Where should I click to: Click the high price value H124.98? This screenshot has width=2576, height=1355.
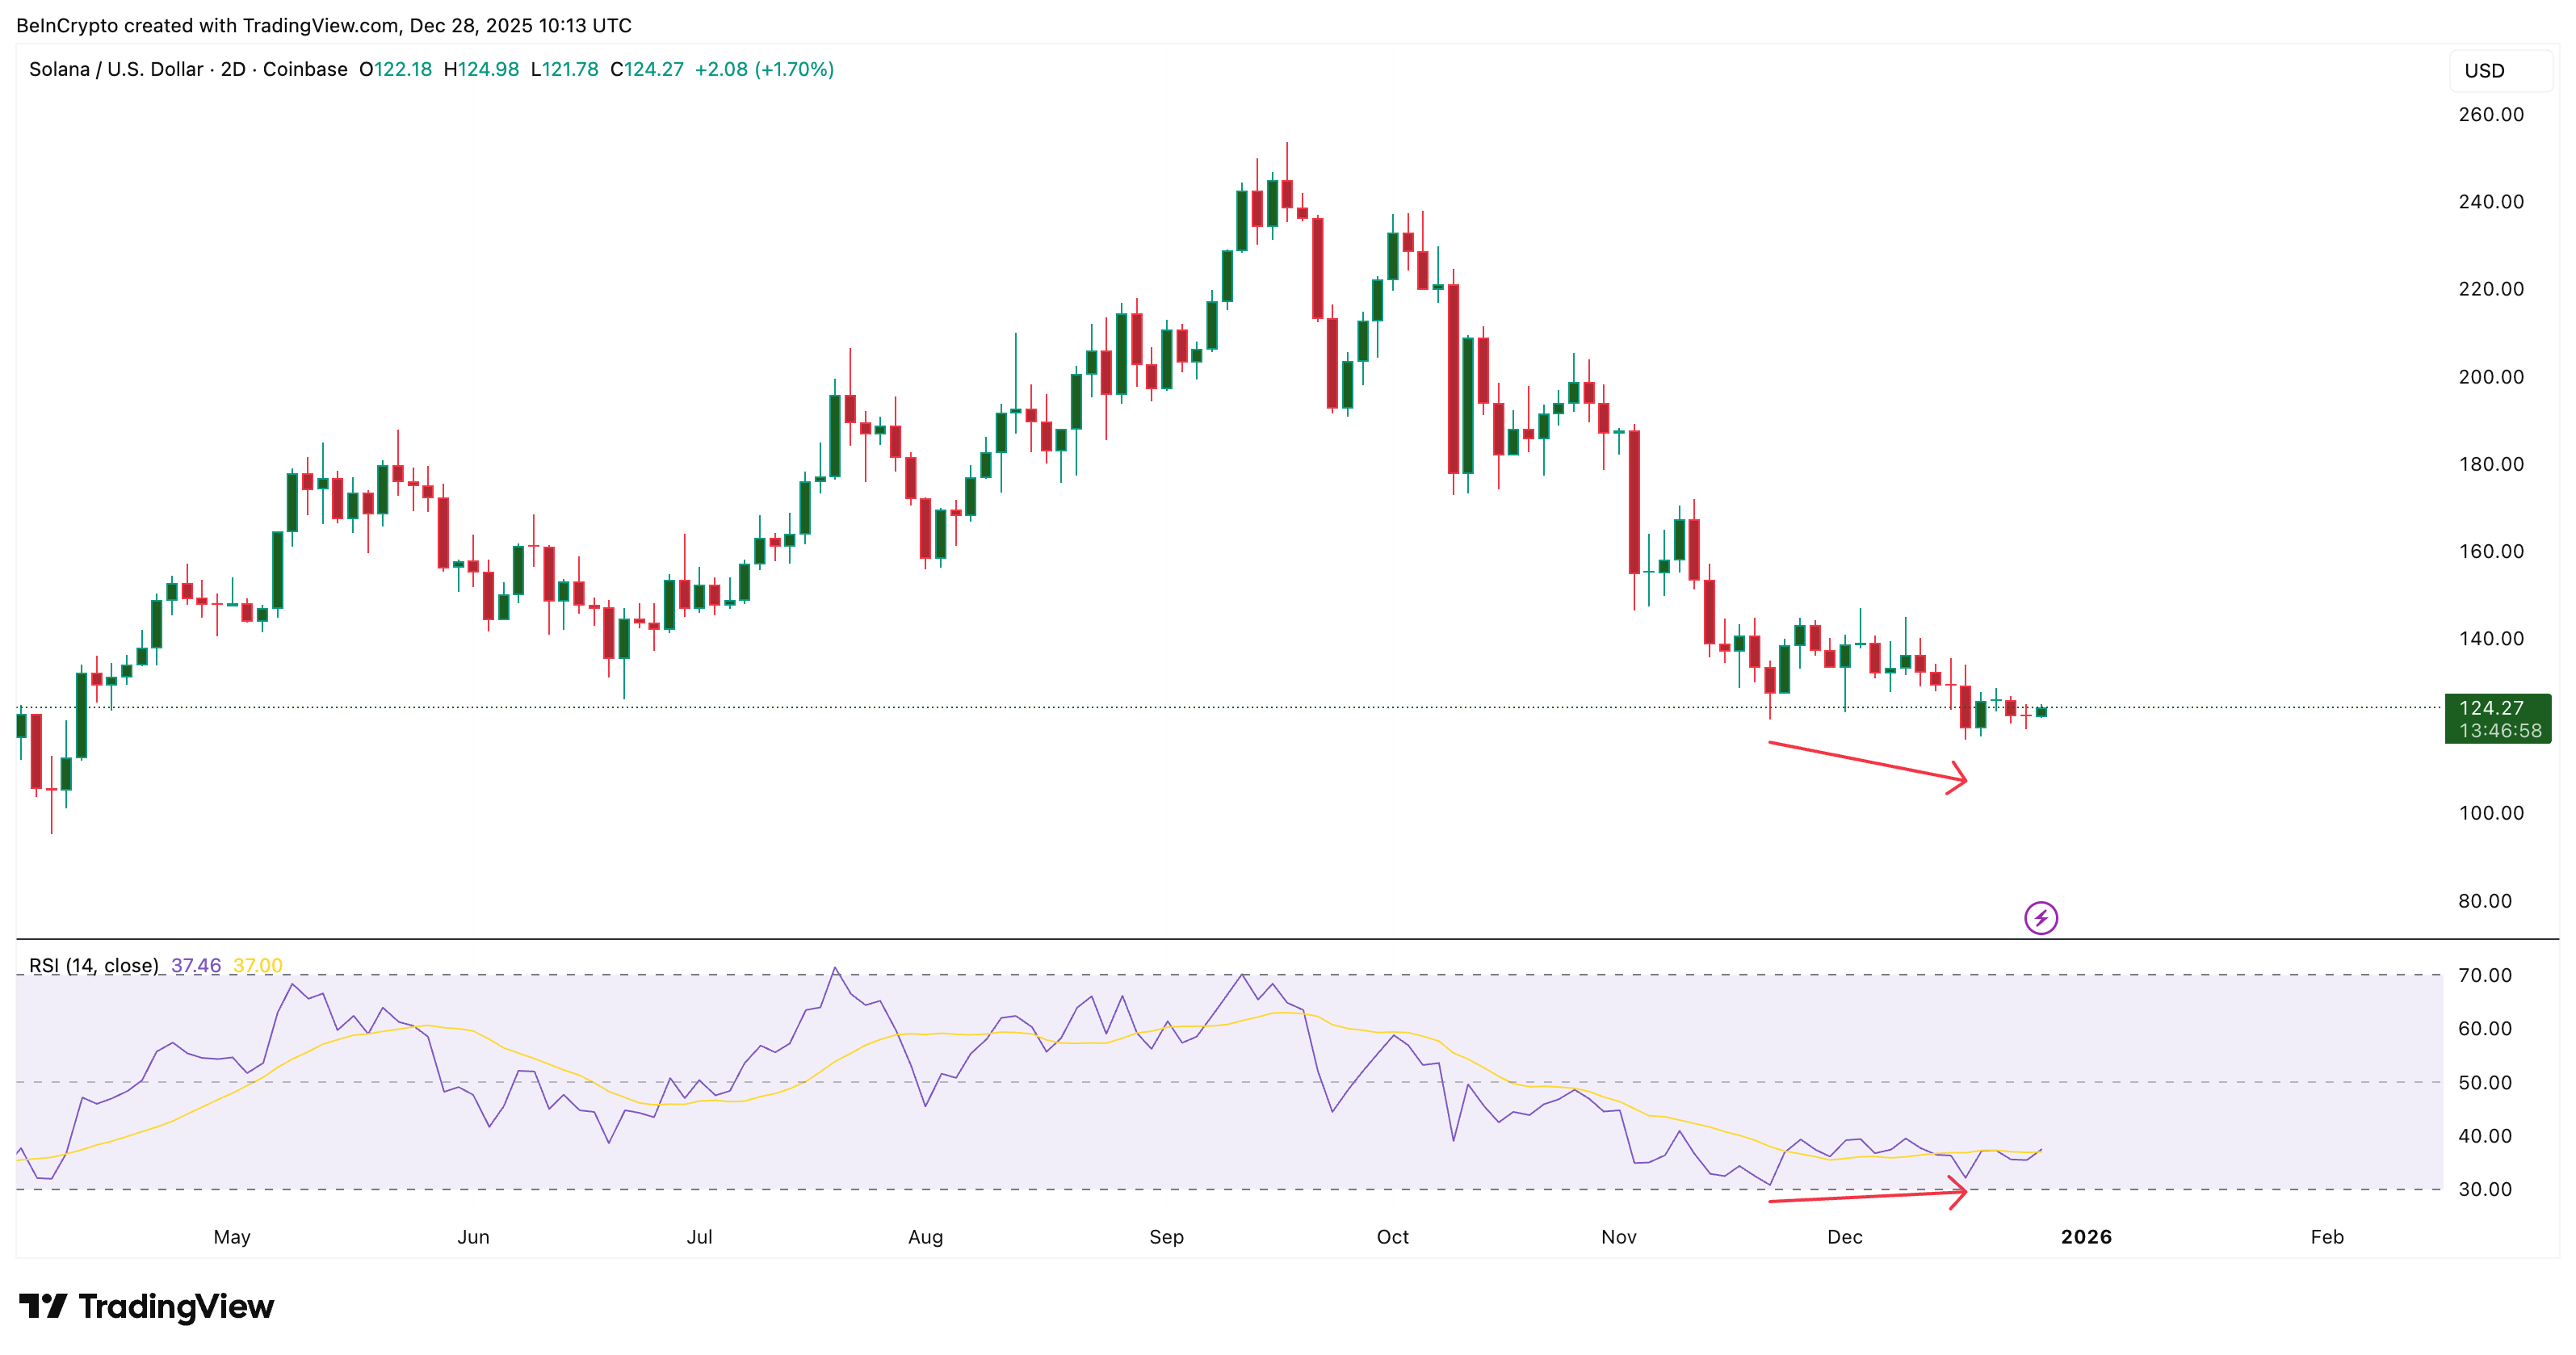pos(482,70)
